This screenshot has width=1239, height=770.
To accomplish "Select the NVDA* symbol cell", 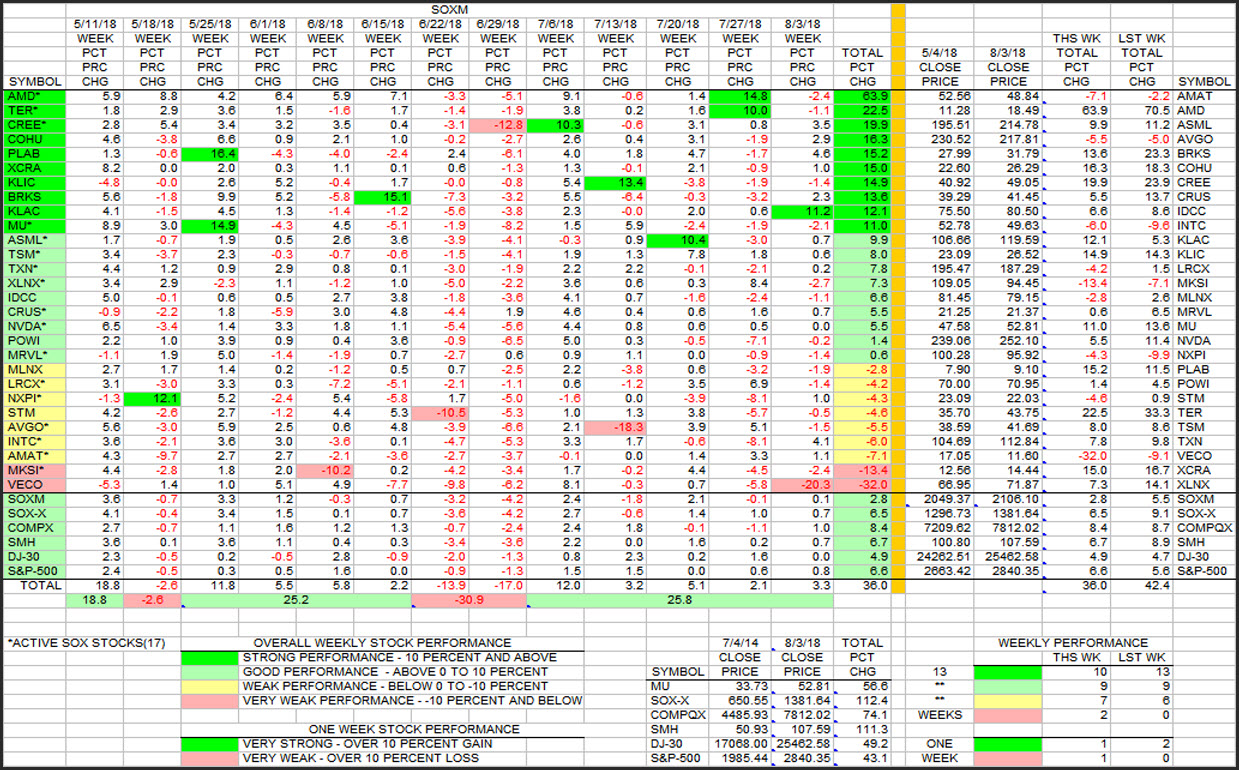I will pyautogui.click(x=34, y=327).
